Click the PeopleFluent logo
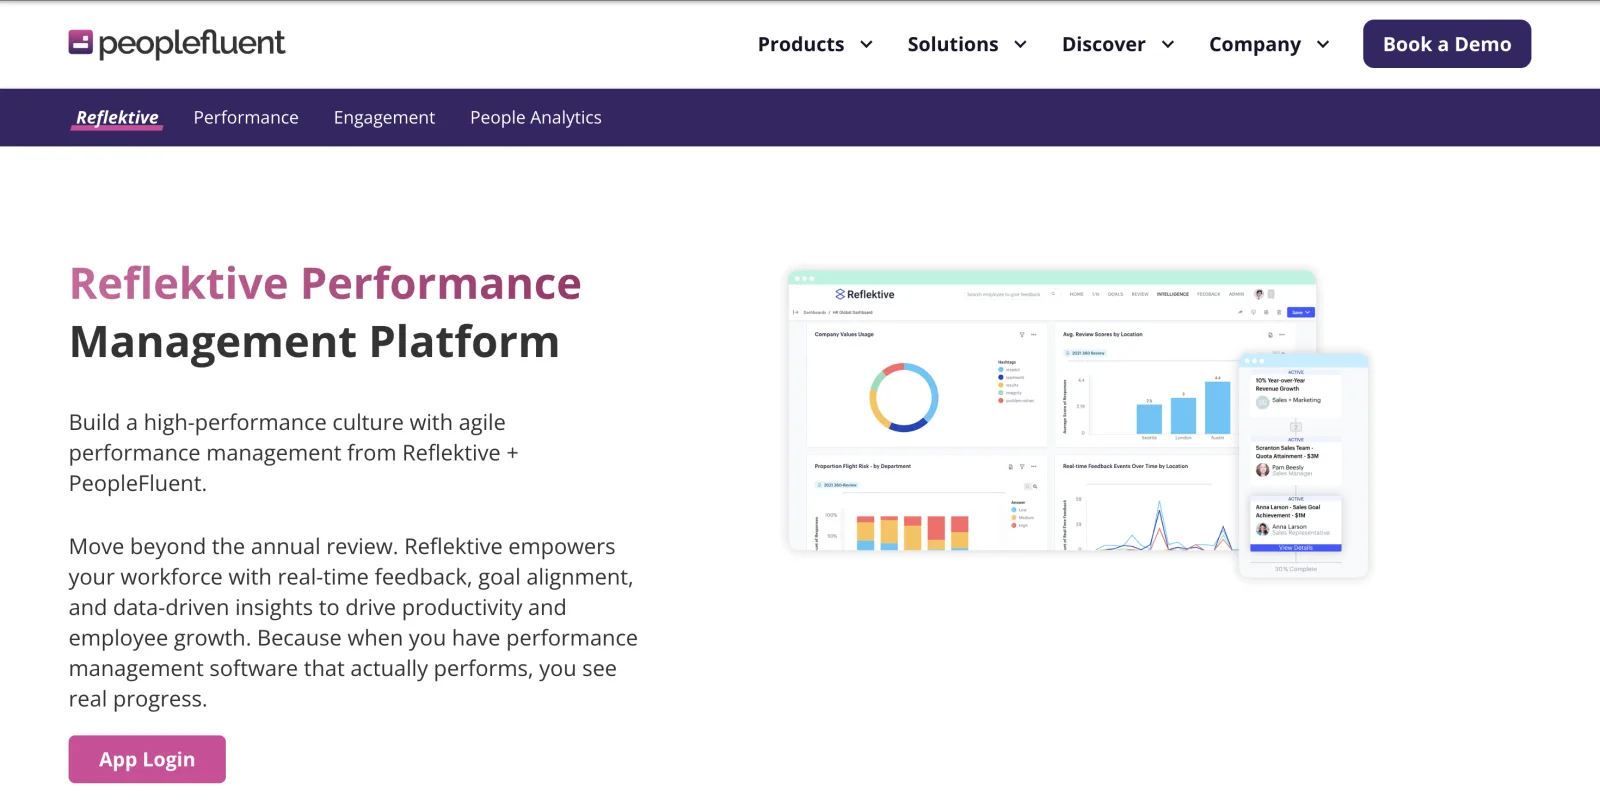Image resolution: width=1600 pixels, height=811 pixels. click(176, 43)
